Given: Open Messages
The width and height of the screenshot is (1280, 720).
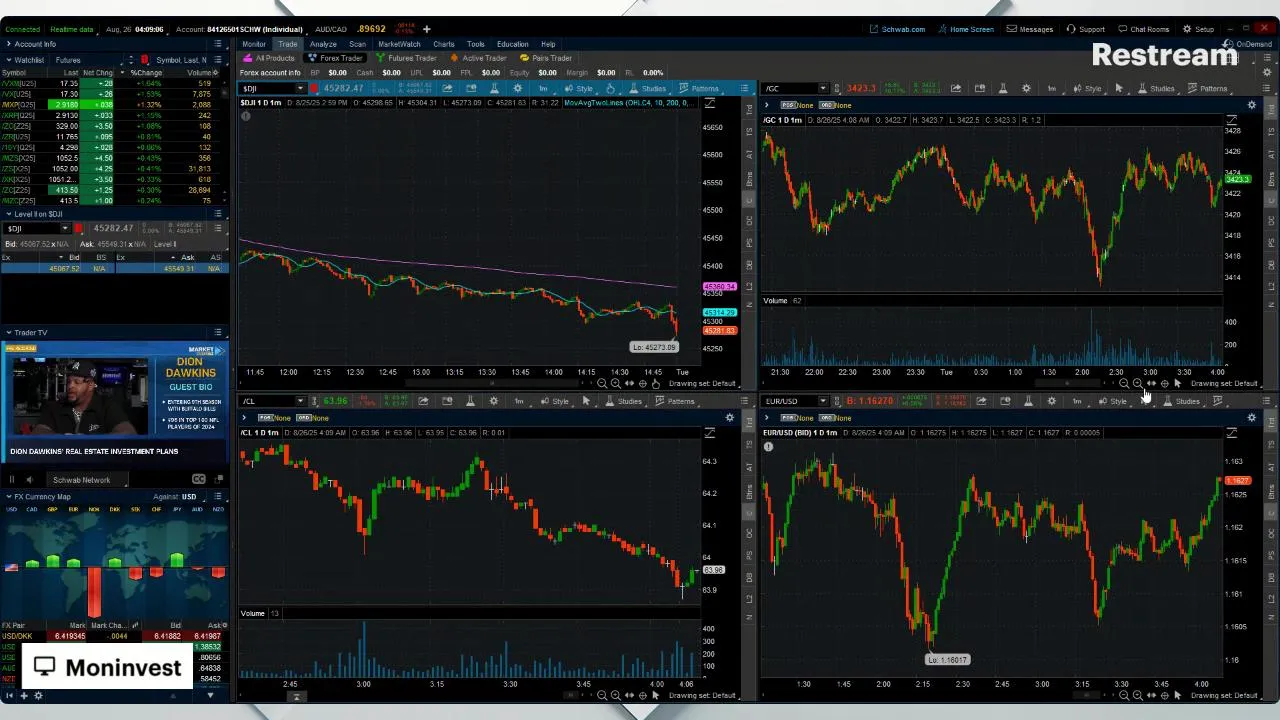Looking at the screenshot, I should click(x=1030, y=29).
